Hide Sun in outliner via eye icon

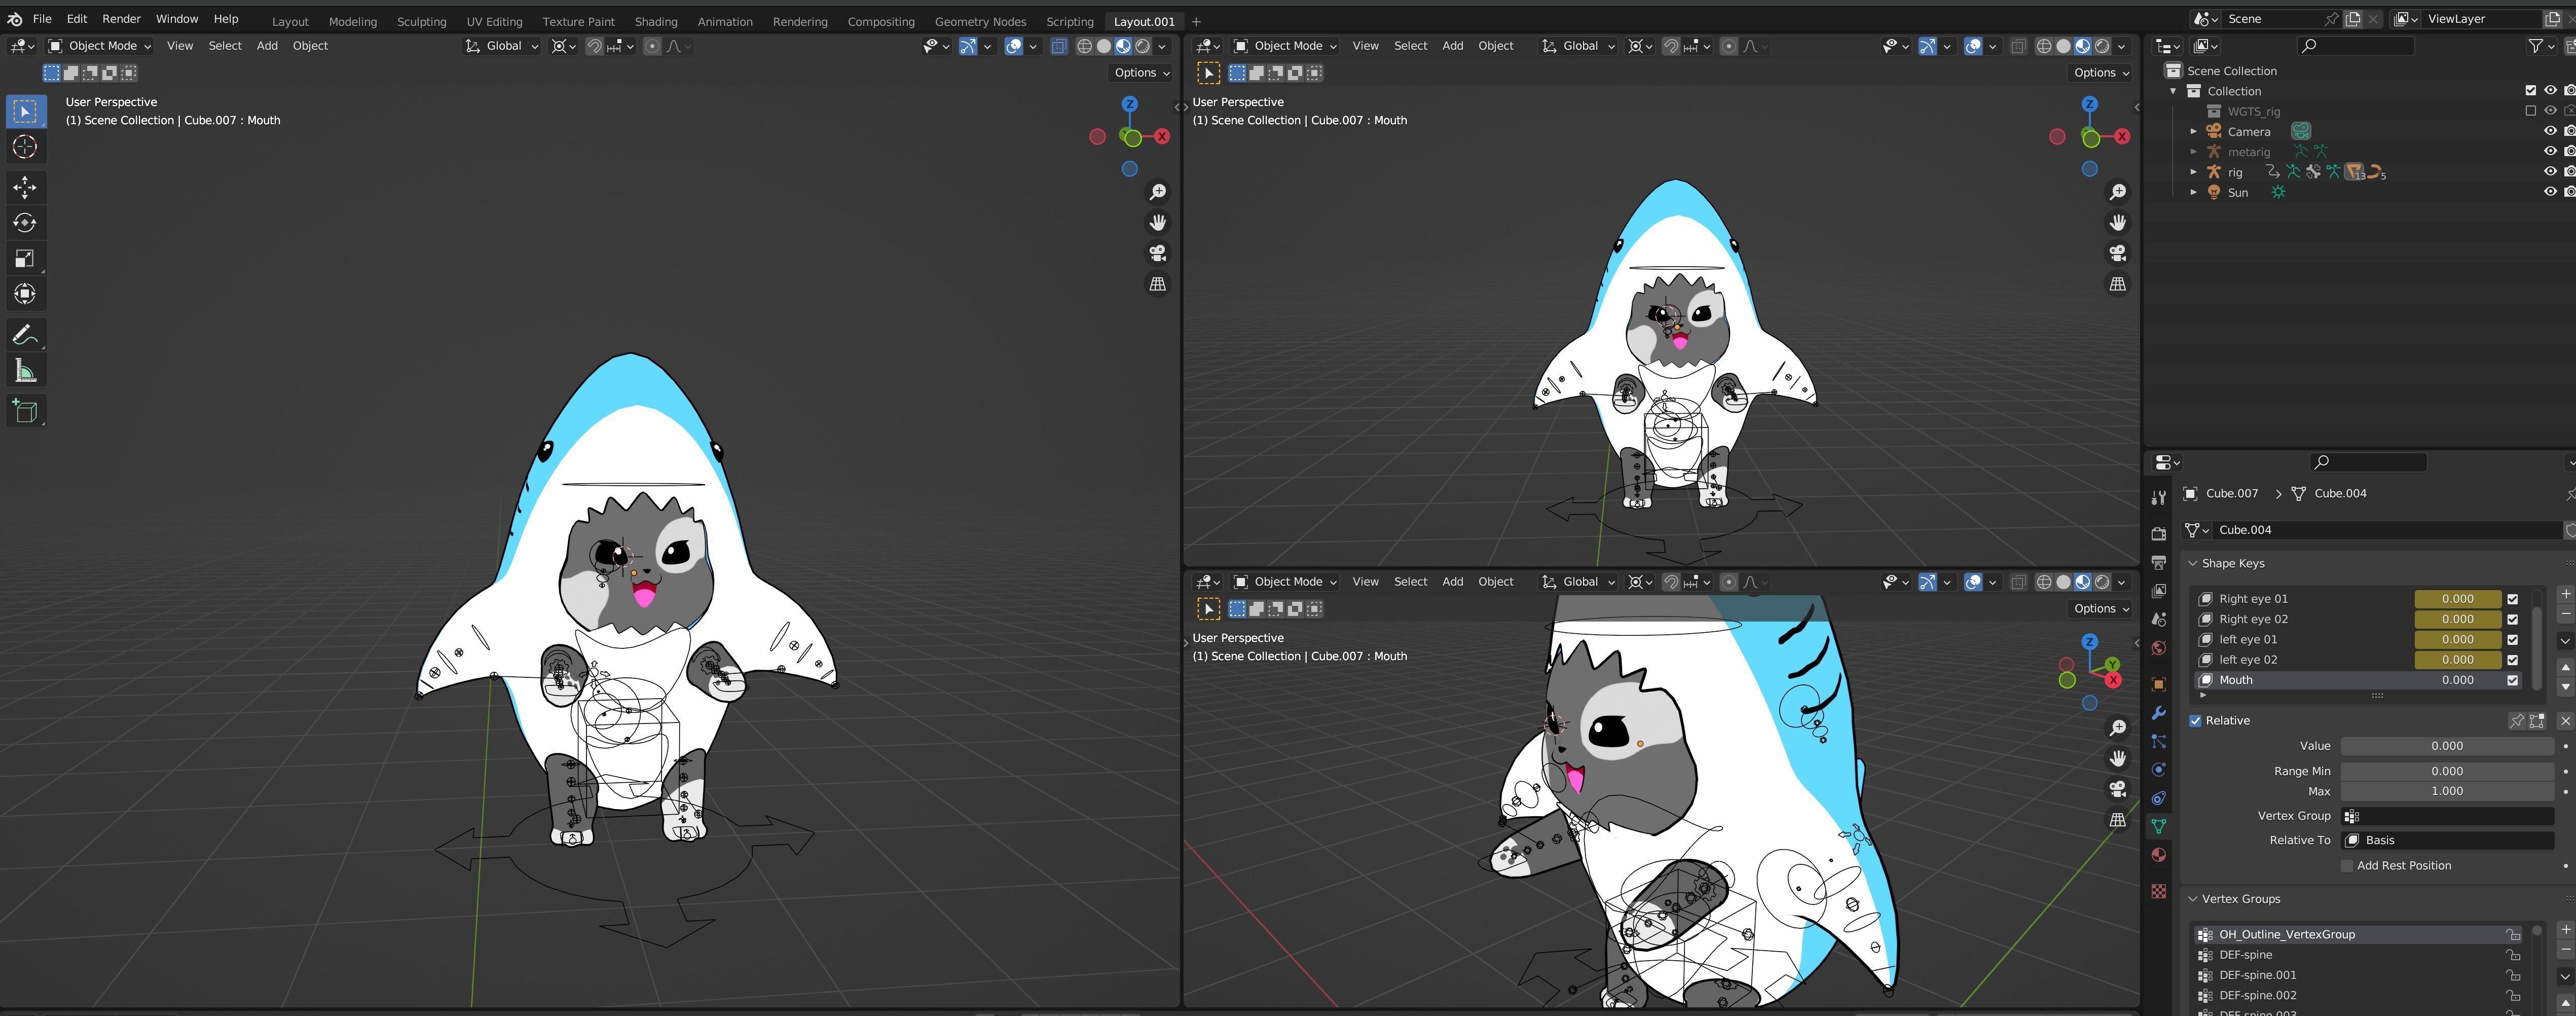2550,192
